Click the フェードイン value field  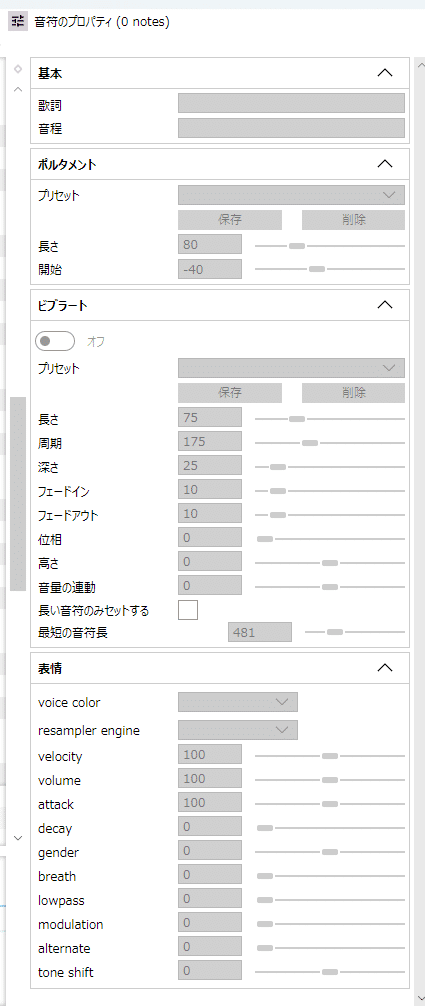tap(210, 489)
